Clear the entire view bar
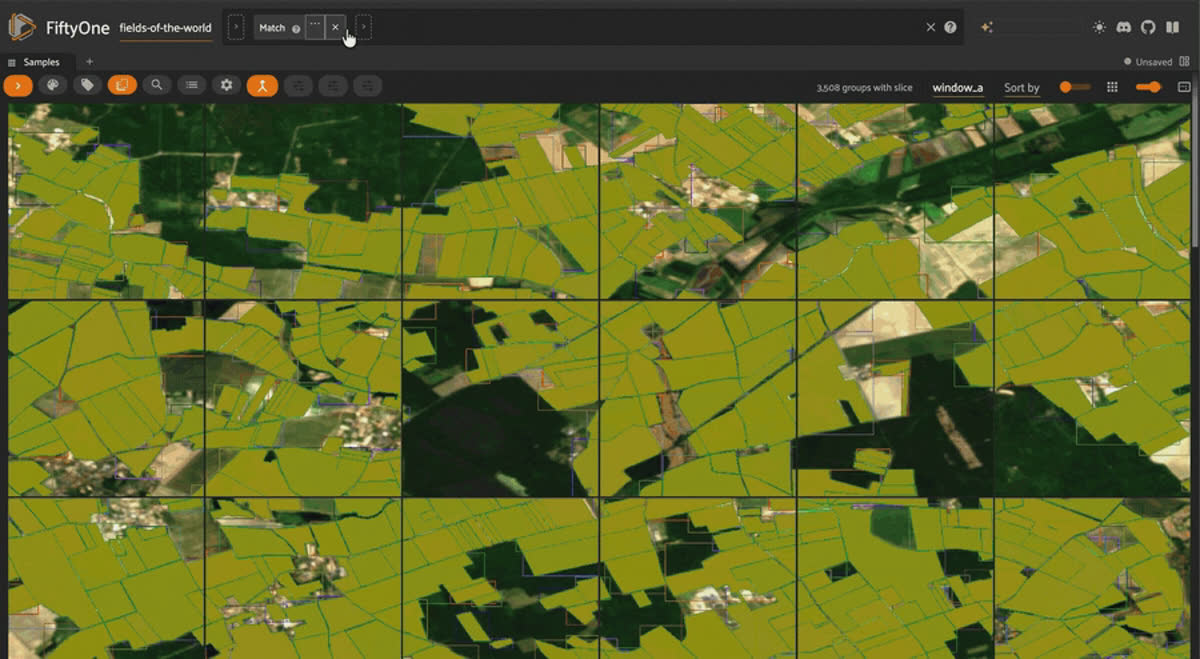This screenshot has width=1200, height=659. pyautogui.click(x=931, y=28)
